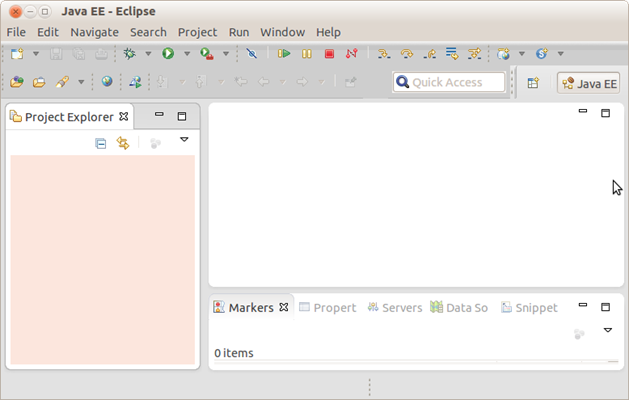This screenshot has height=400, width=629.
Task: Click the New wizard icon in toolbar
Action: (17, 53)
